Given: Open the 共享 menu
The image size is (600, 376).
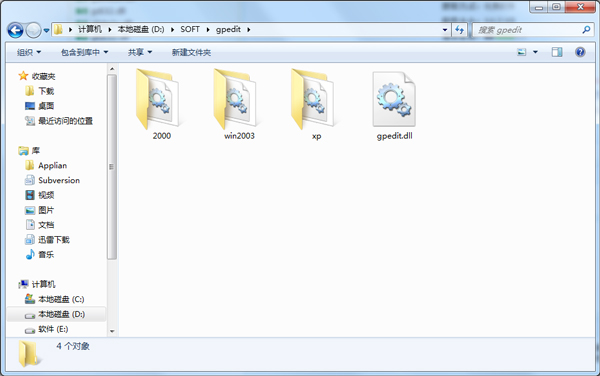Looking at the screenshot, I should tap(140, 52).
